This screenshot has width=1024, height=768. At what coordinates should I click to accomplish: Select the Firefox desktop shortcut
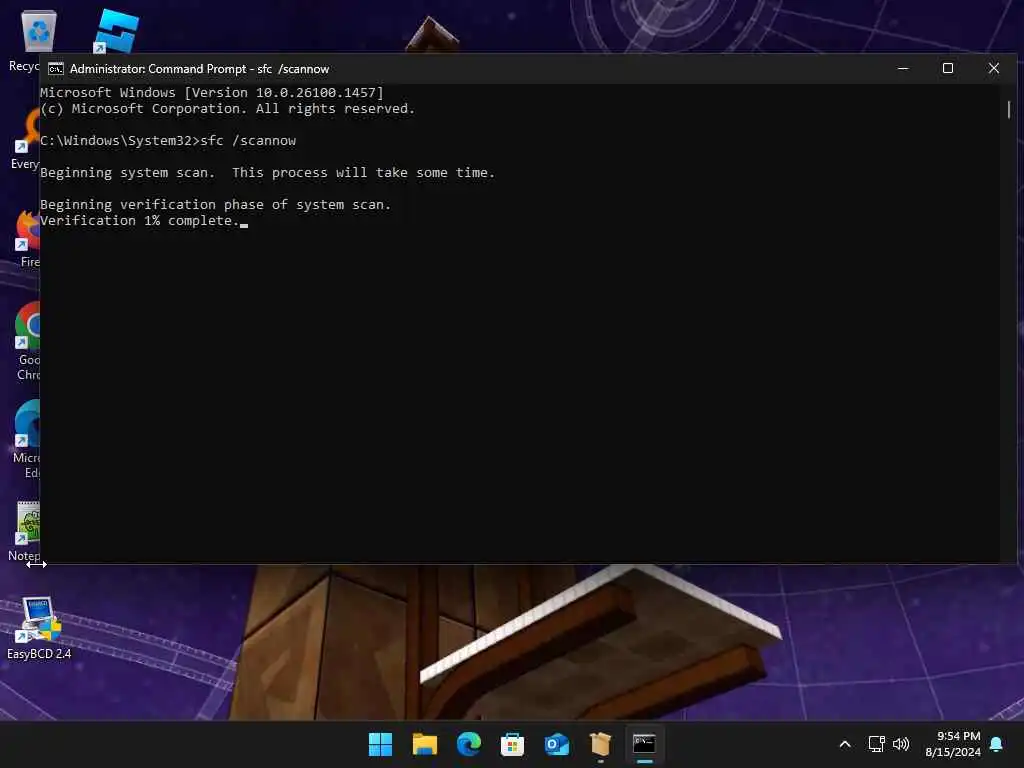tap(27, 239)
